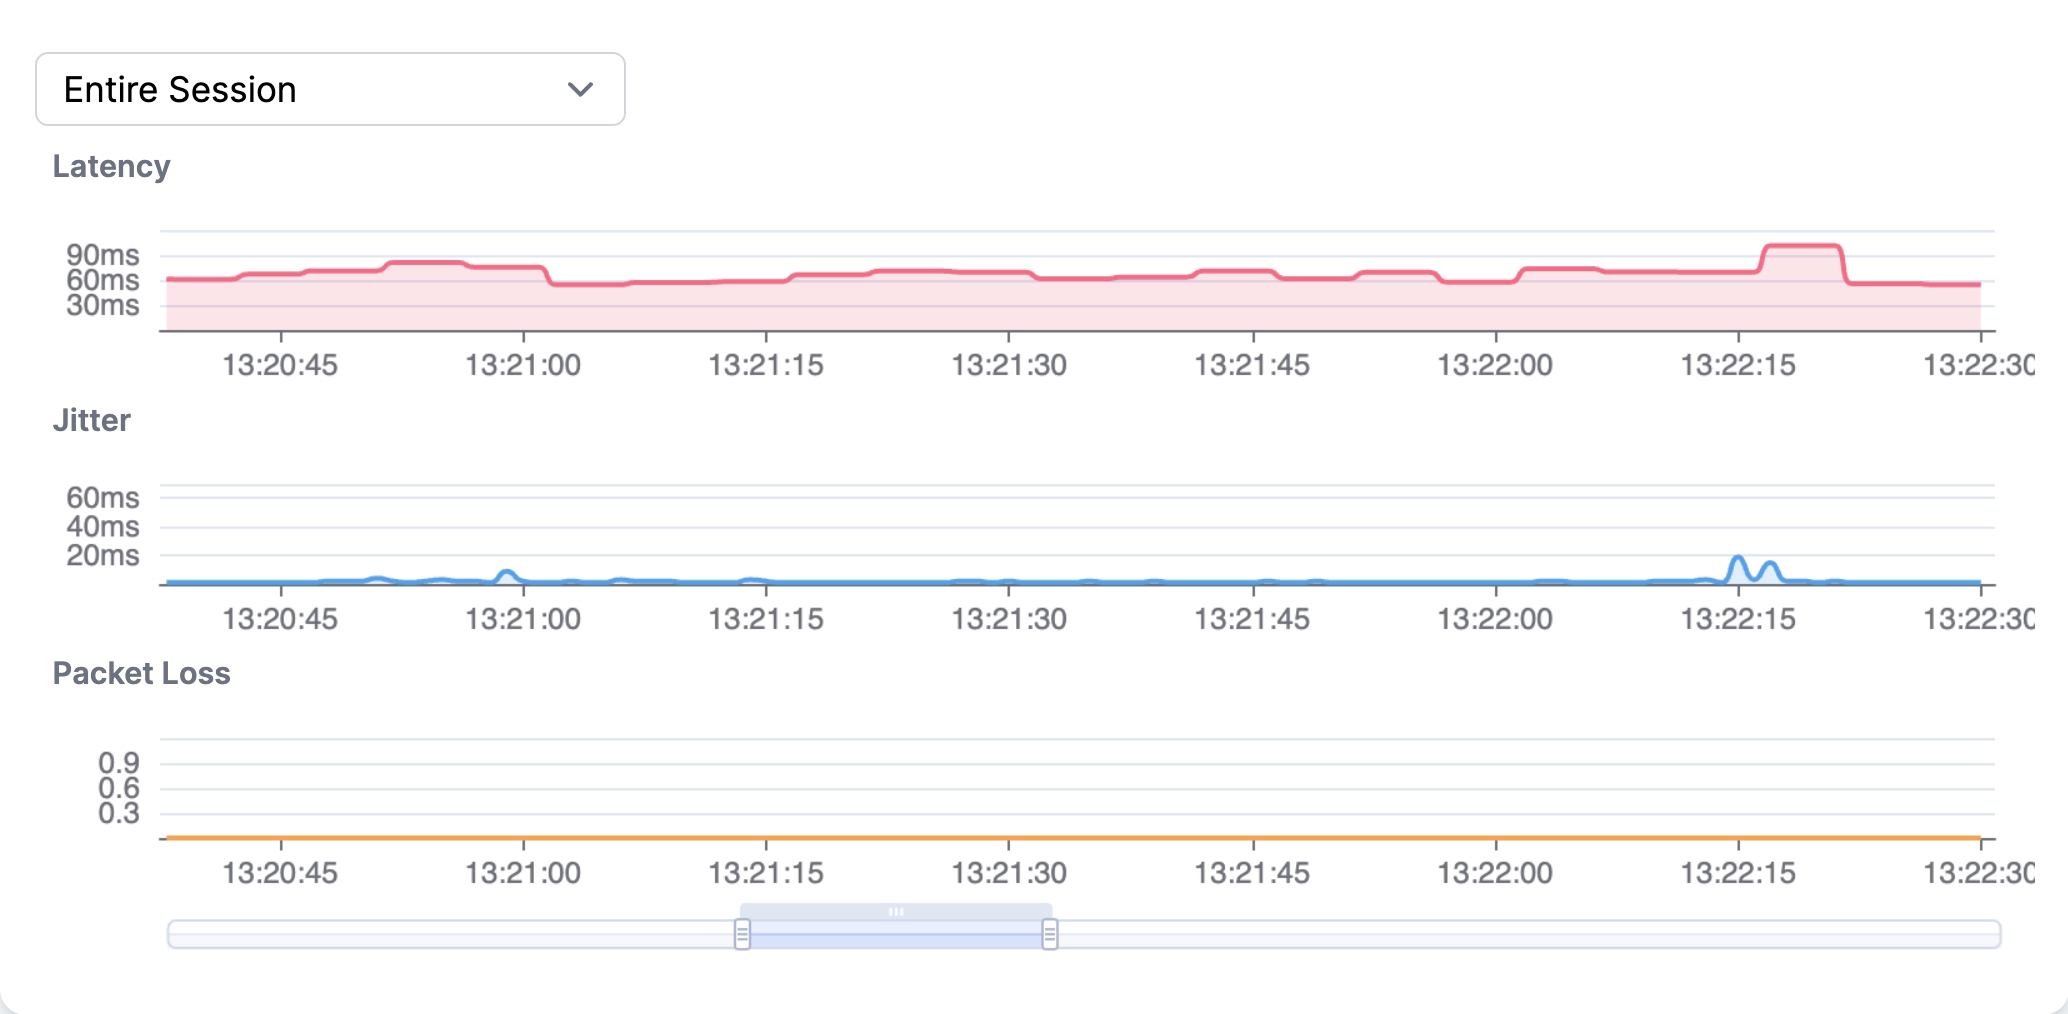2068x1014 pixels.
Task: Click the Latency chart title
Action: click(x=111, y=166)
